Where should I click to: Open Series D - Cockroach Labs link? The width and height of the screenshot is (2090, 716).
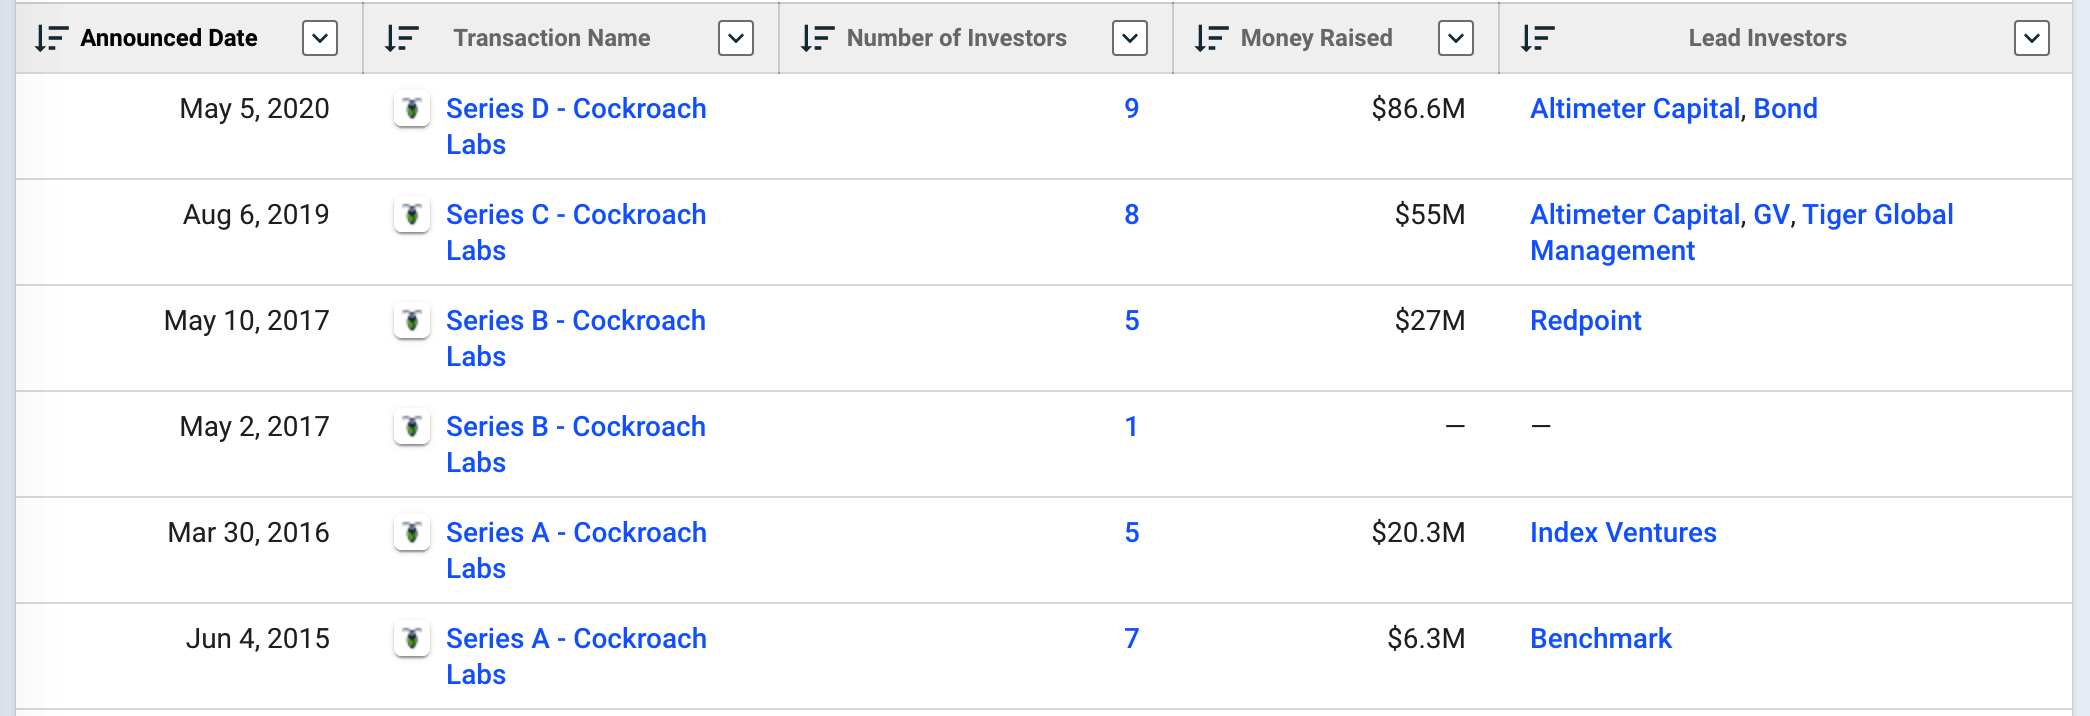576,109
